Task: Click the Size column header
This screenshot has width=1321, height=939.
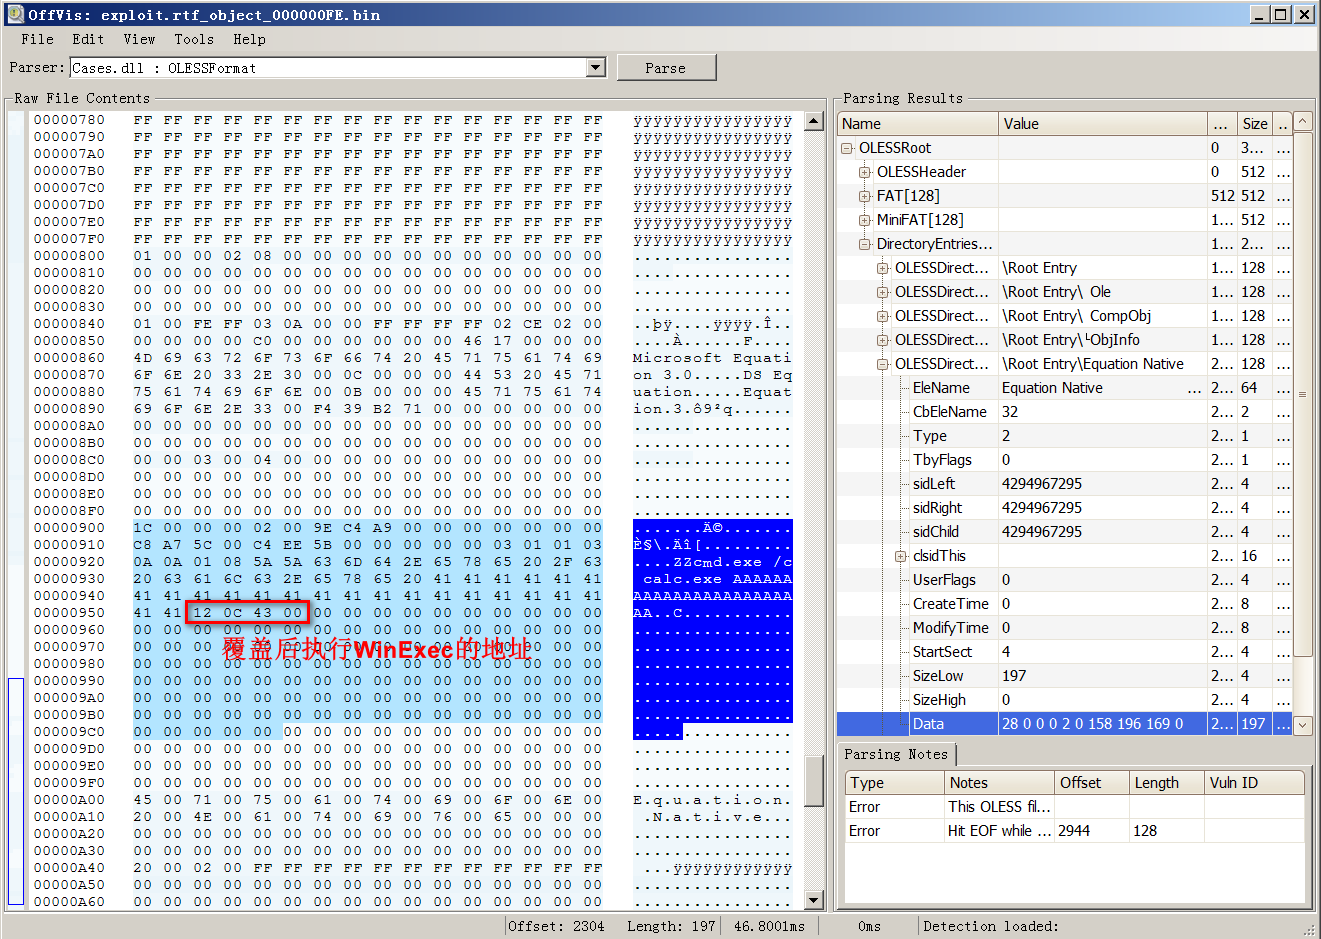Action: click(x=1254, y=124)
